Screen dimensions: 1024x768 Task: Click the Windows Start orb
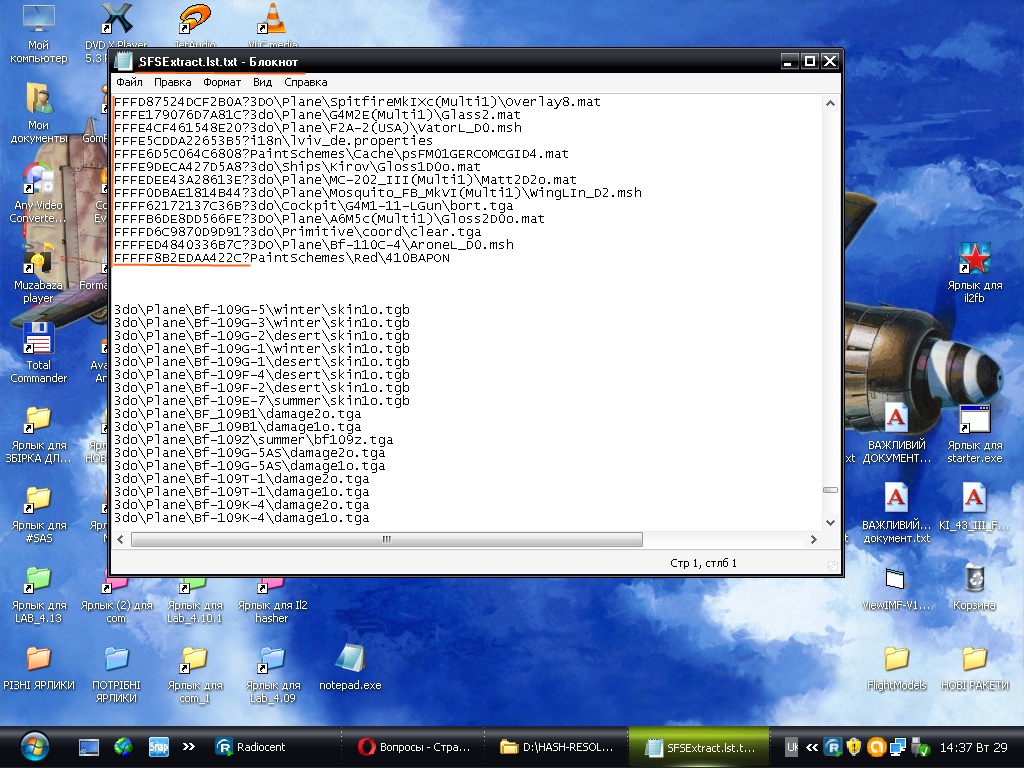[x=35, y=747]
